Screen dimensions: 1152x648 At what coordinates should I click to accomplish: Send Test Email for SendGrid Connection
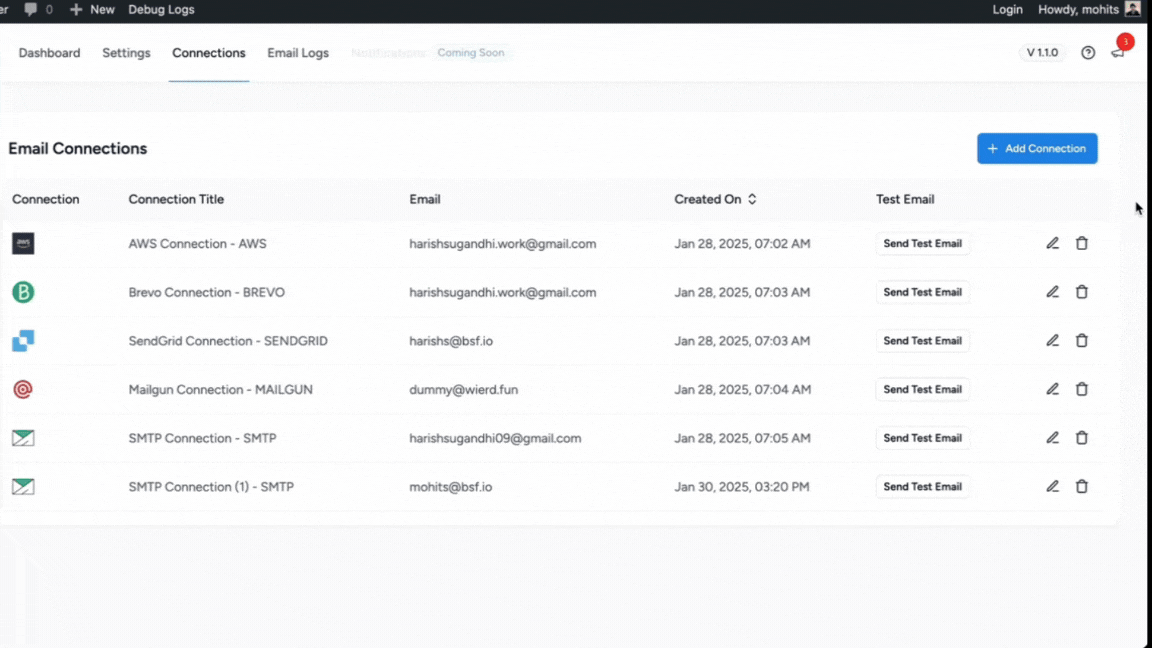point(922,340)
